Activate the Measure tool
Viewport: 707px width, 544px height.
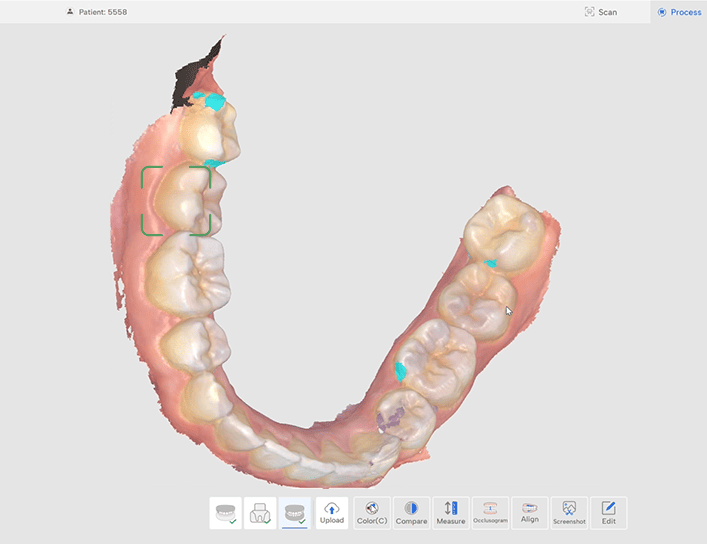coord(450,512)
